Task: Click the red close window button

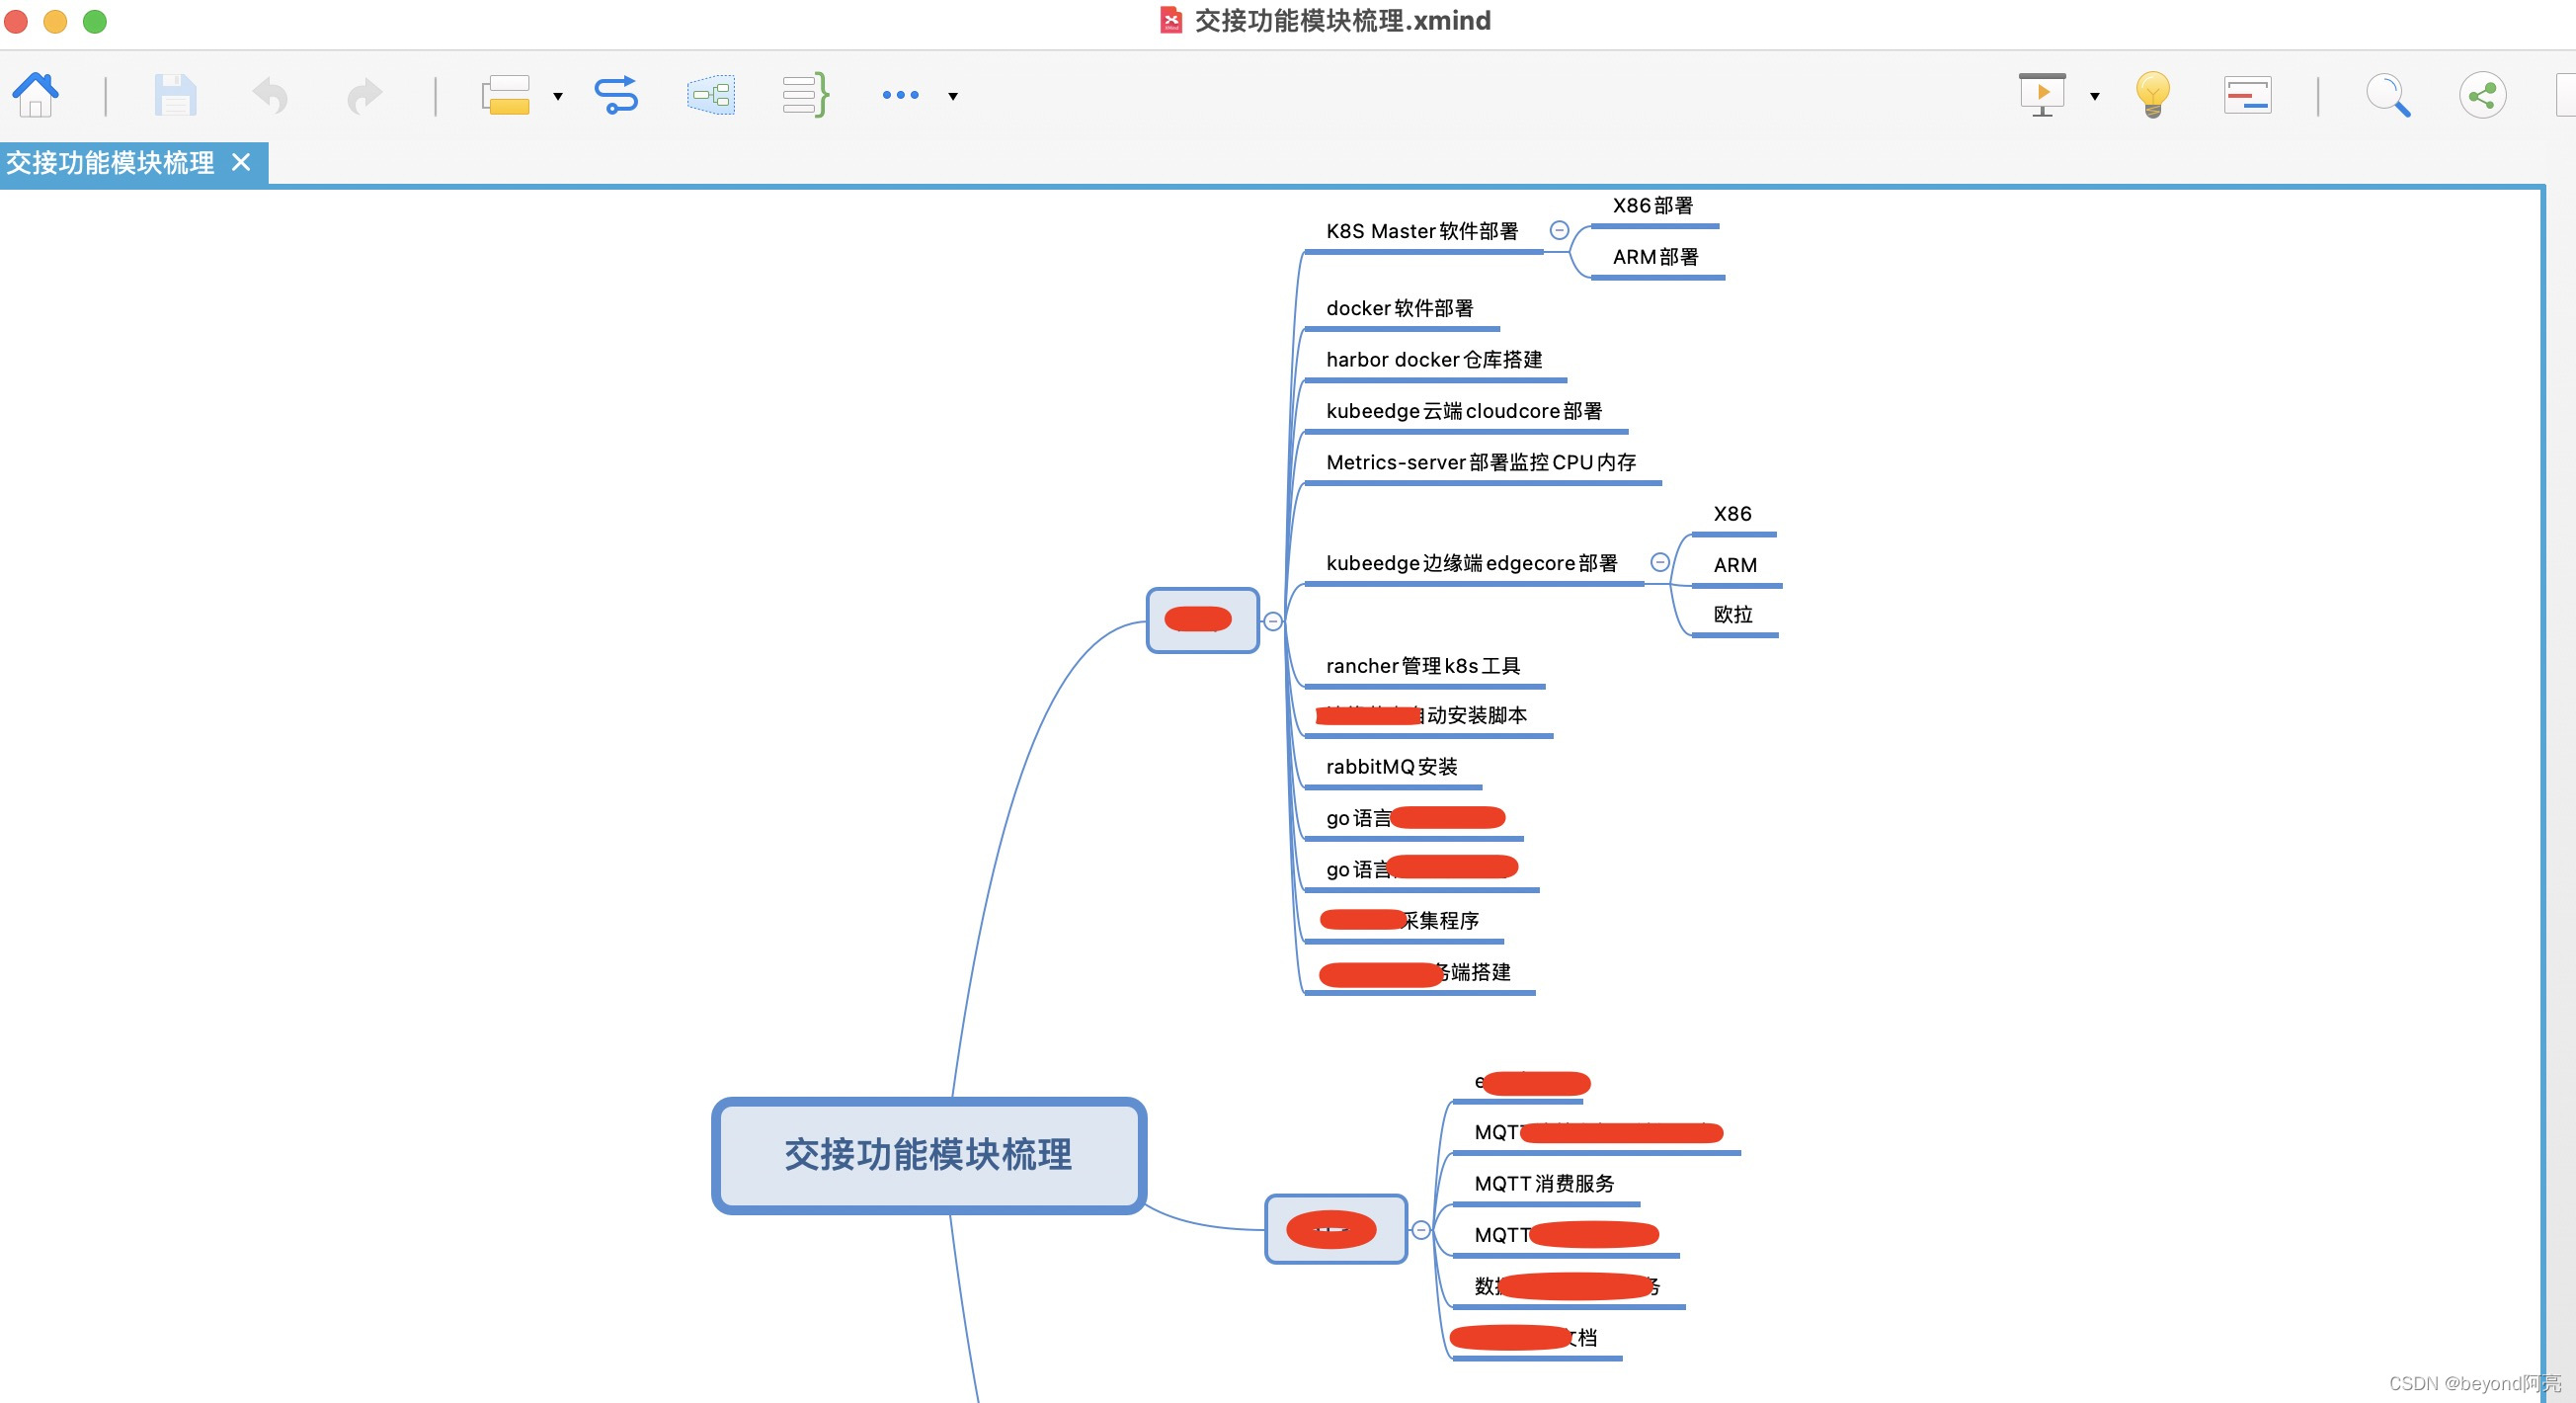Action: (x=16, y=21)
